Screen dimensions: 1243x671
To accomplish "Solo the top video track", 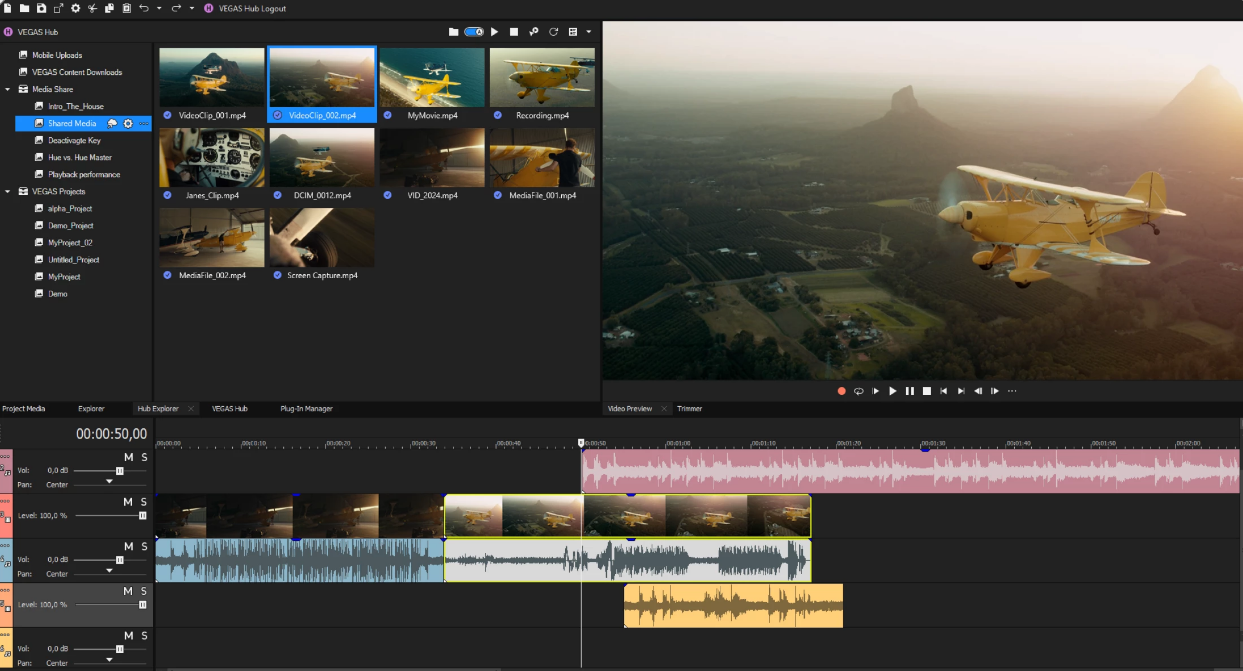I will pyautogui.click(x=144, y=502).
